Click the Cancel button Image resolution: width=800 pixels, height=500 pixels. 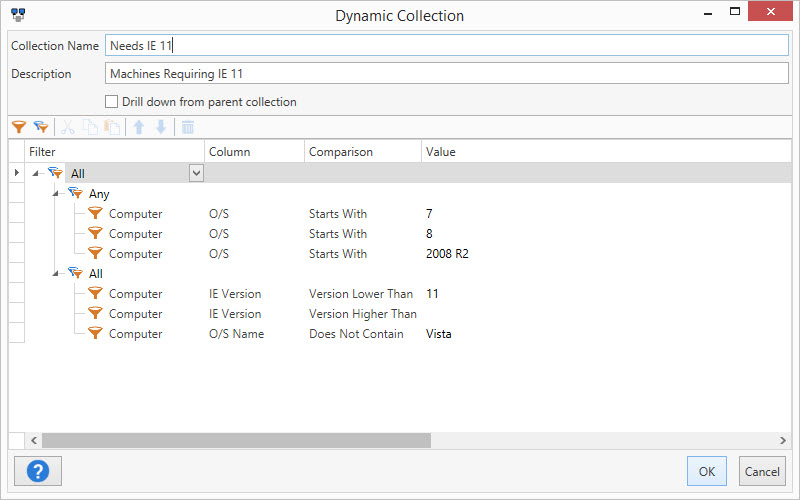[762, 471]
